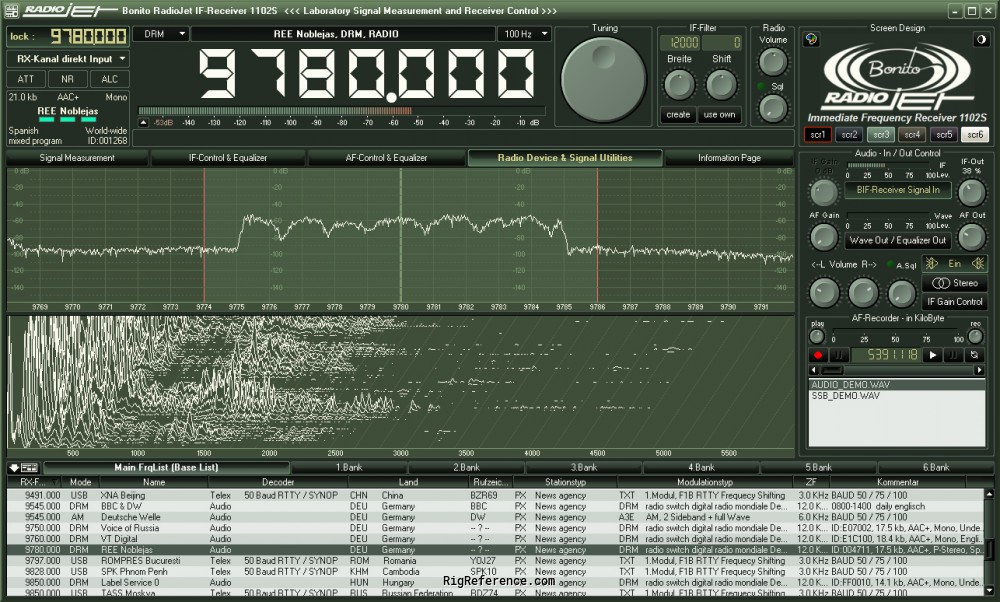Select screen design scr1
Screen dimensions: 1000x602
click(x=818, y=135)
